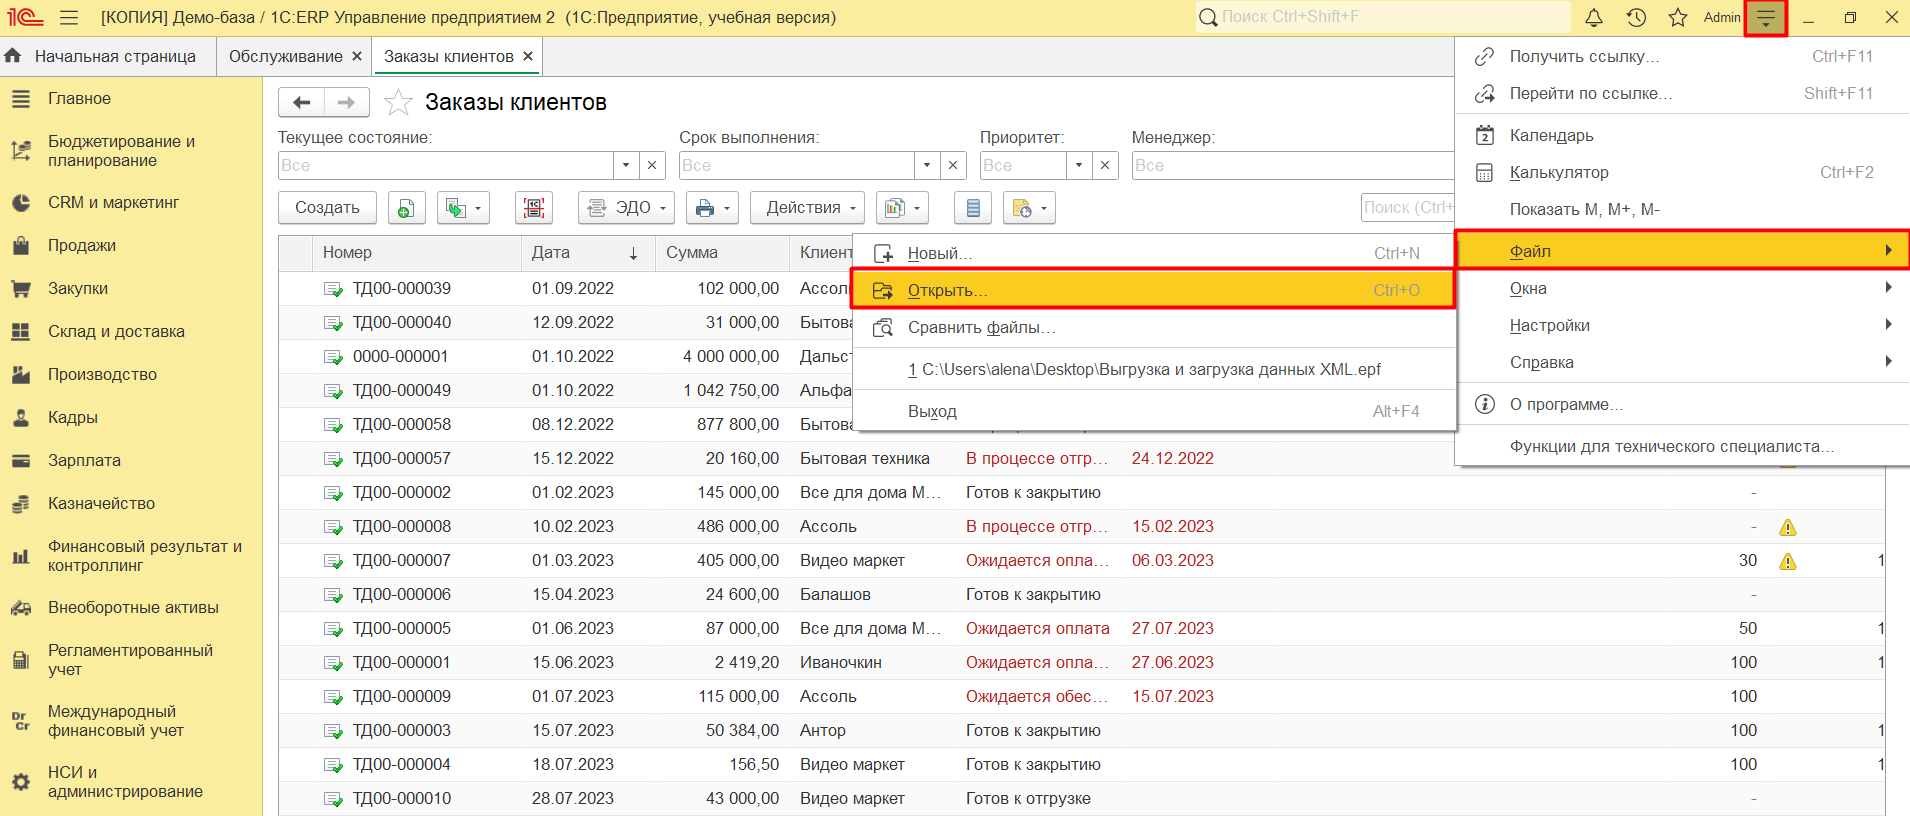The height and width of the screenshot is (816, 1910).
Task: Open the Главное section in the sidebar
Action: (x=131, y=98)
